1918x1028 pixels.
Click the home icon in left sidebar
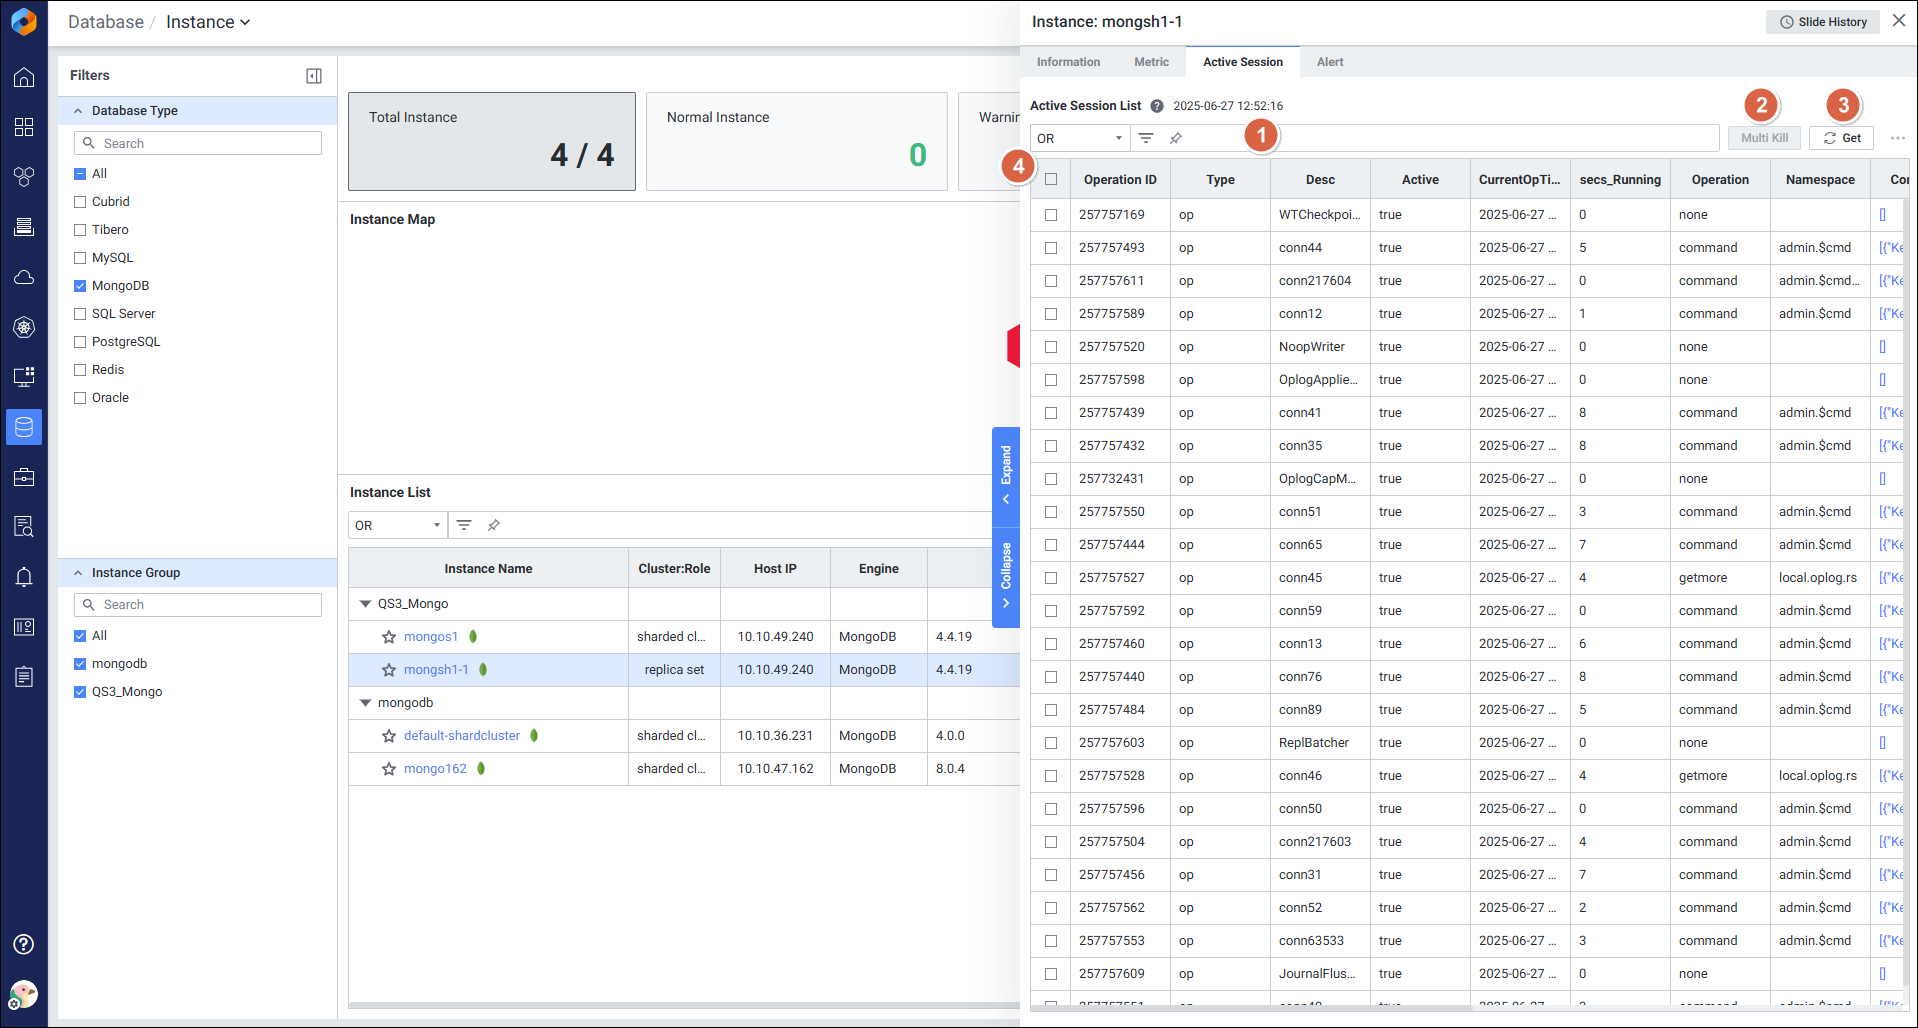24,78
